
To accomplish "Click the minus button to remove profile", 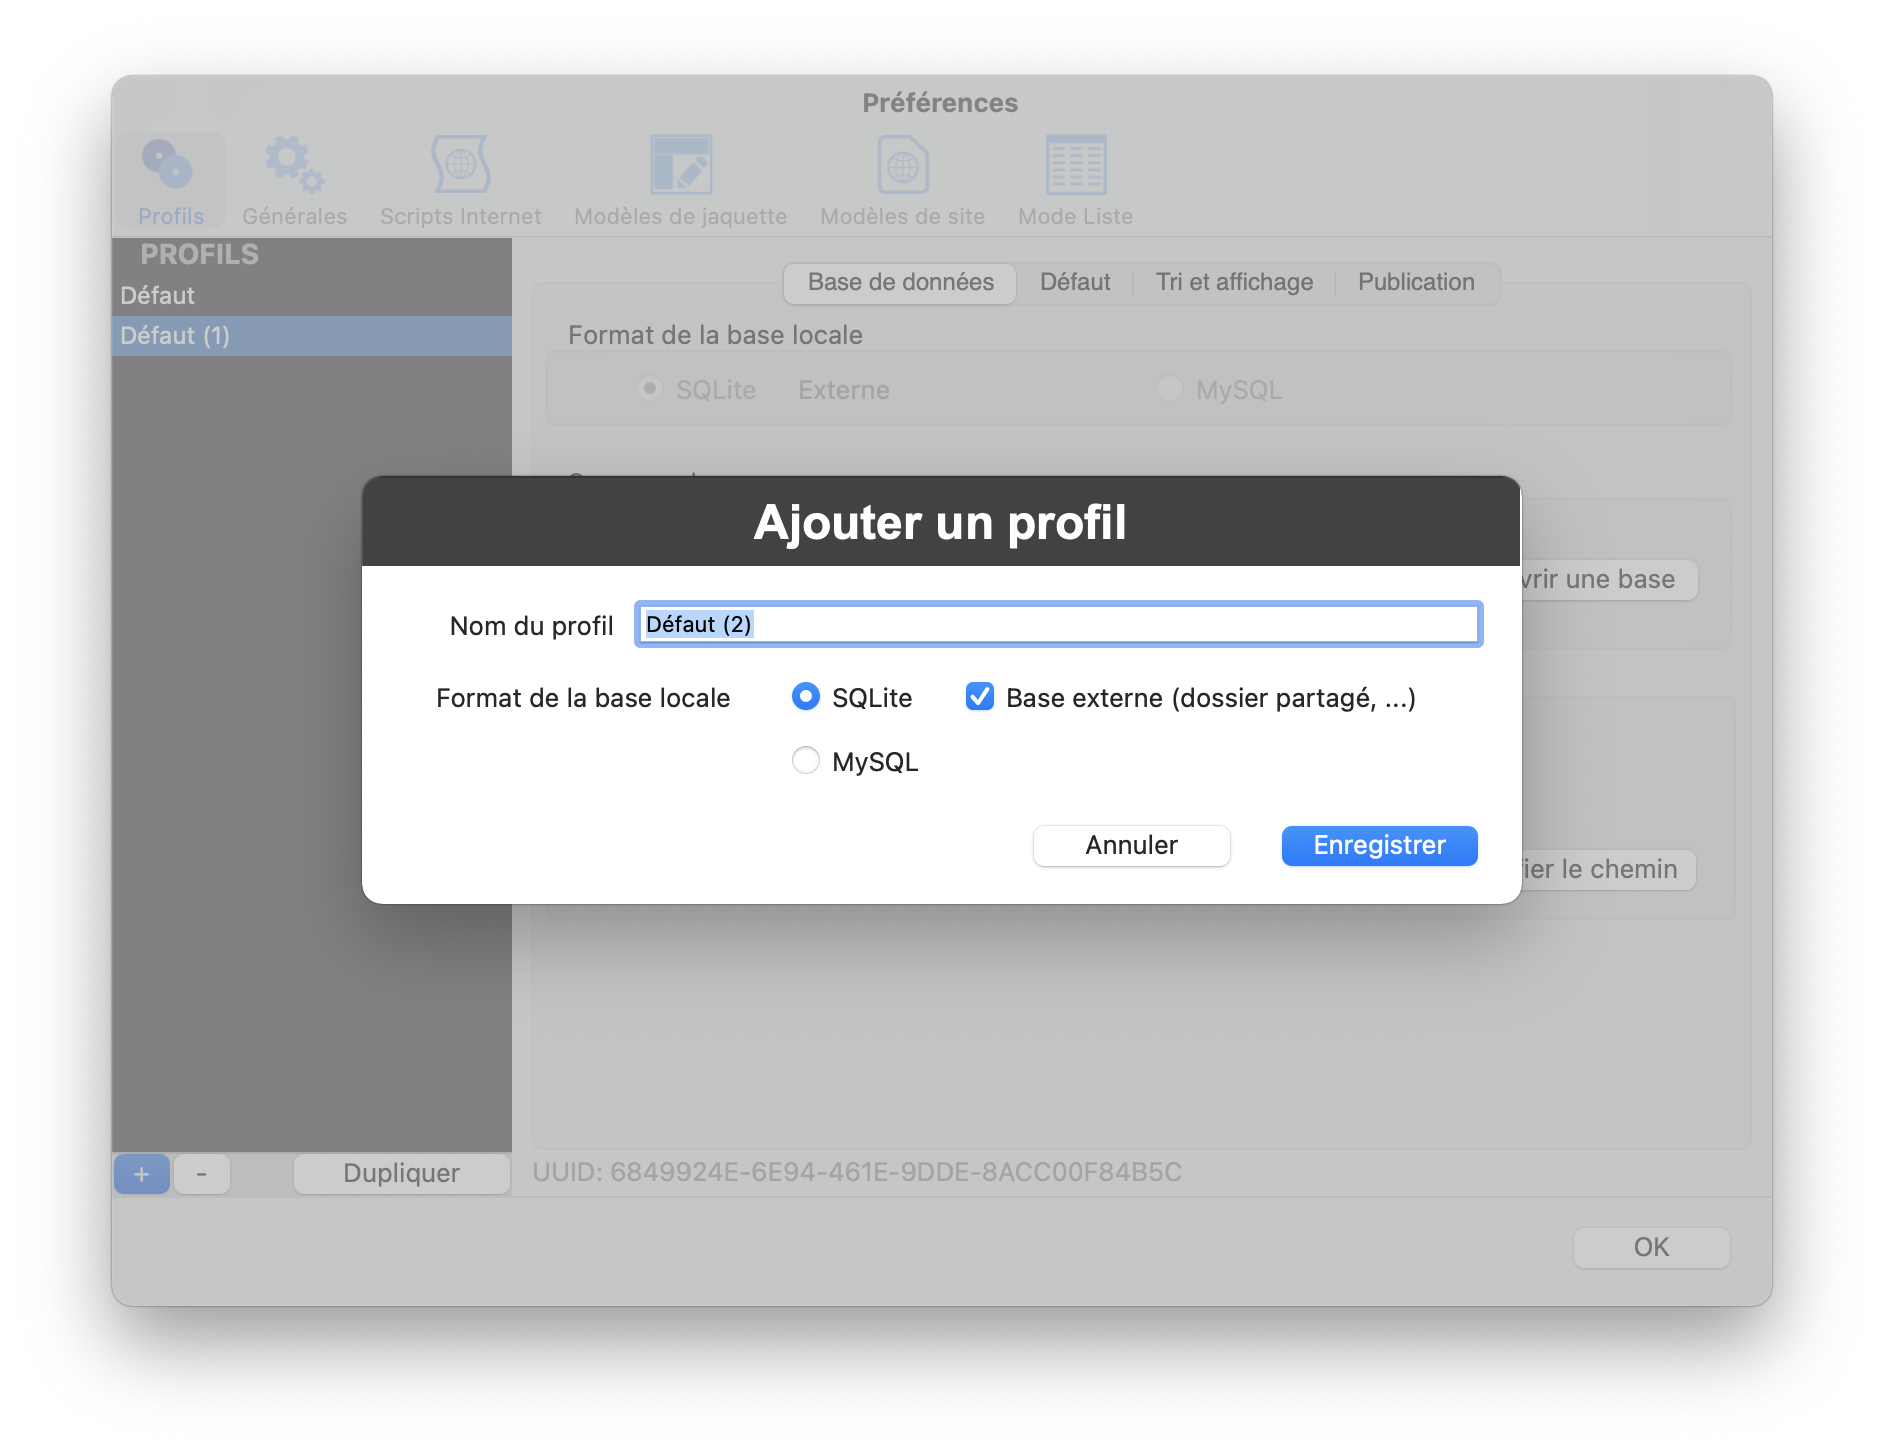I will click(x=202, y=1173).
